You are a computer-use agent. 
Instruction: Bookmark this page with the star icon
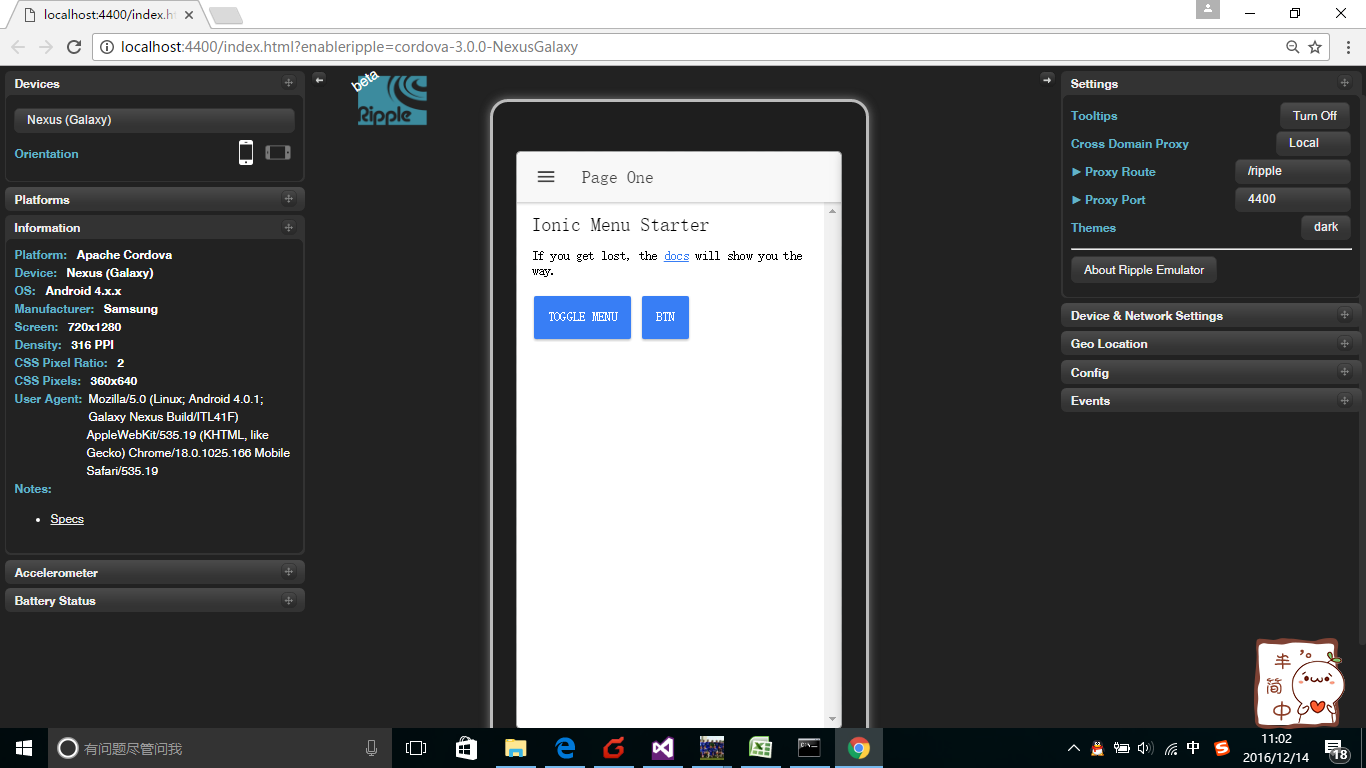pos(1315,47)
